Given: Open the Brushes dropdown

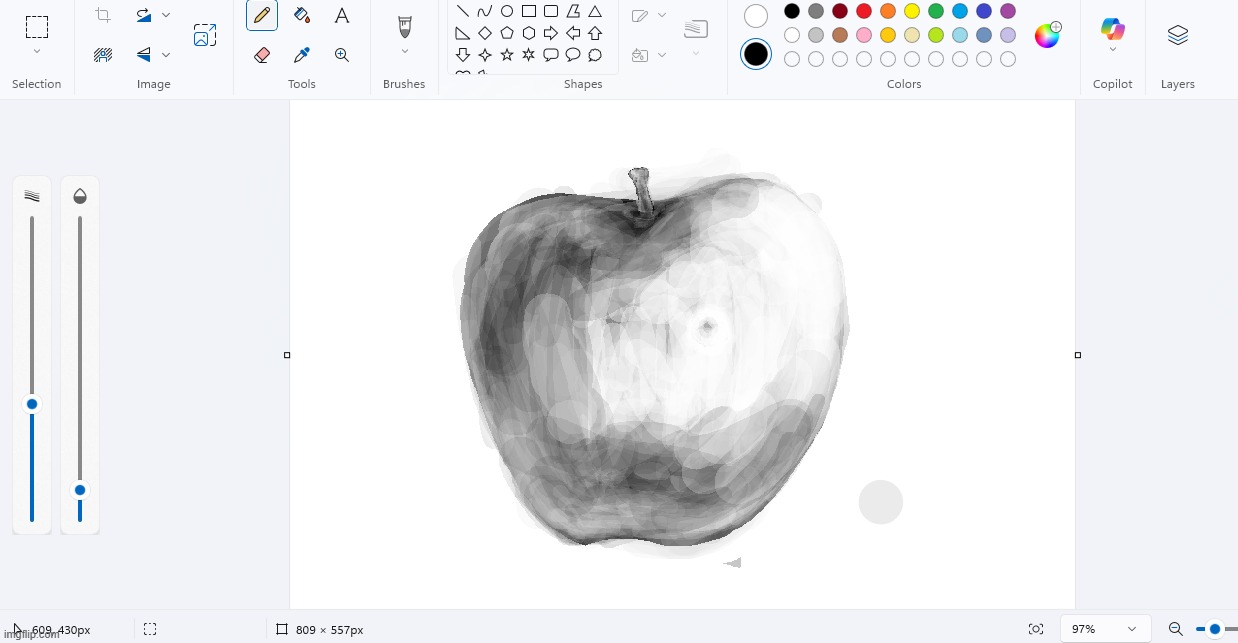Looking at the screenshot, I should coord(404,50).
